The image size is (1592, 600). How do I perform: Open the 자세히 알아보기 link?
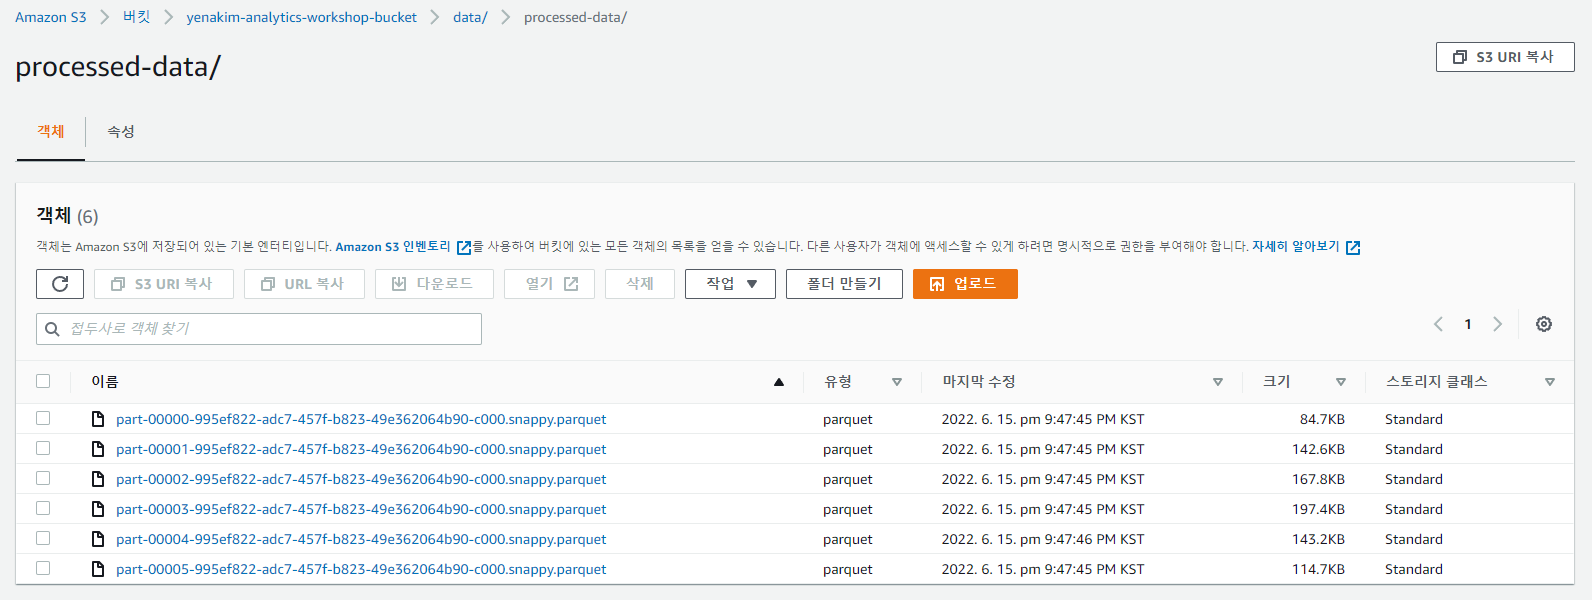(x=1295, y=247)
